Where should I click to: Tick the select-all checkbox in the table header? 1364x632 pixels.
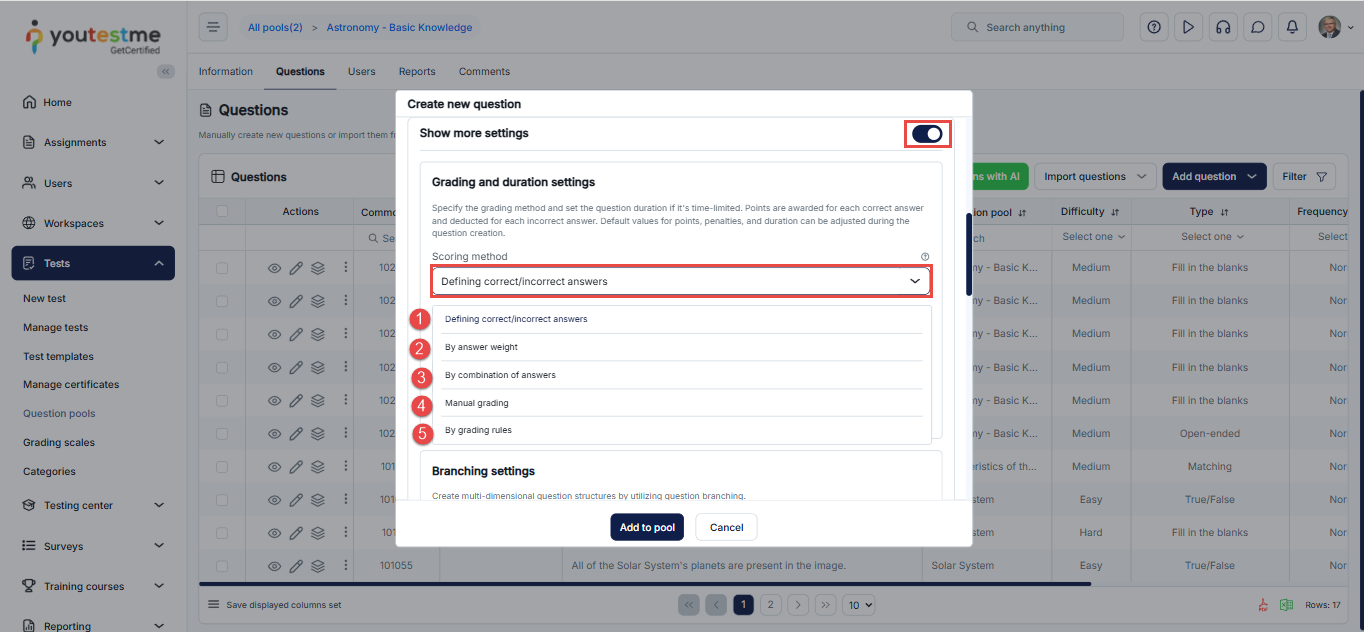[x=222, y=211]
